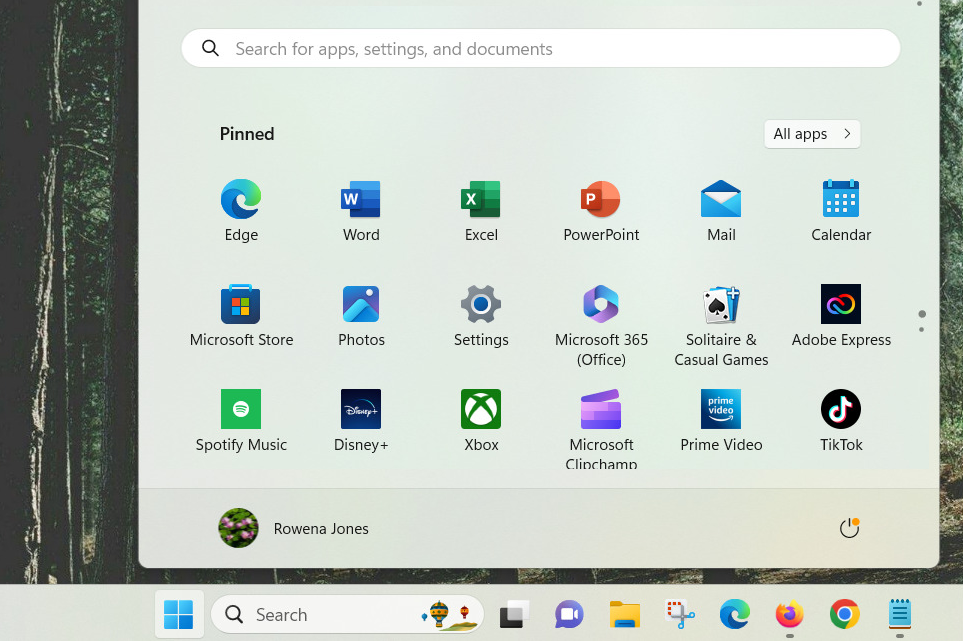Launch the PowerPoint app

pos(601,210)
